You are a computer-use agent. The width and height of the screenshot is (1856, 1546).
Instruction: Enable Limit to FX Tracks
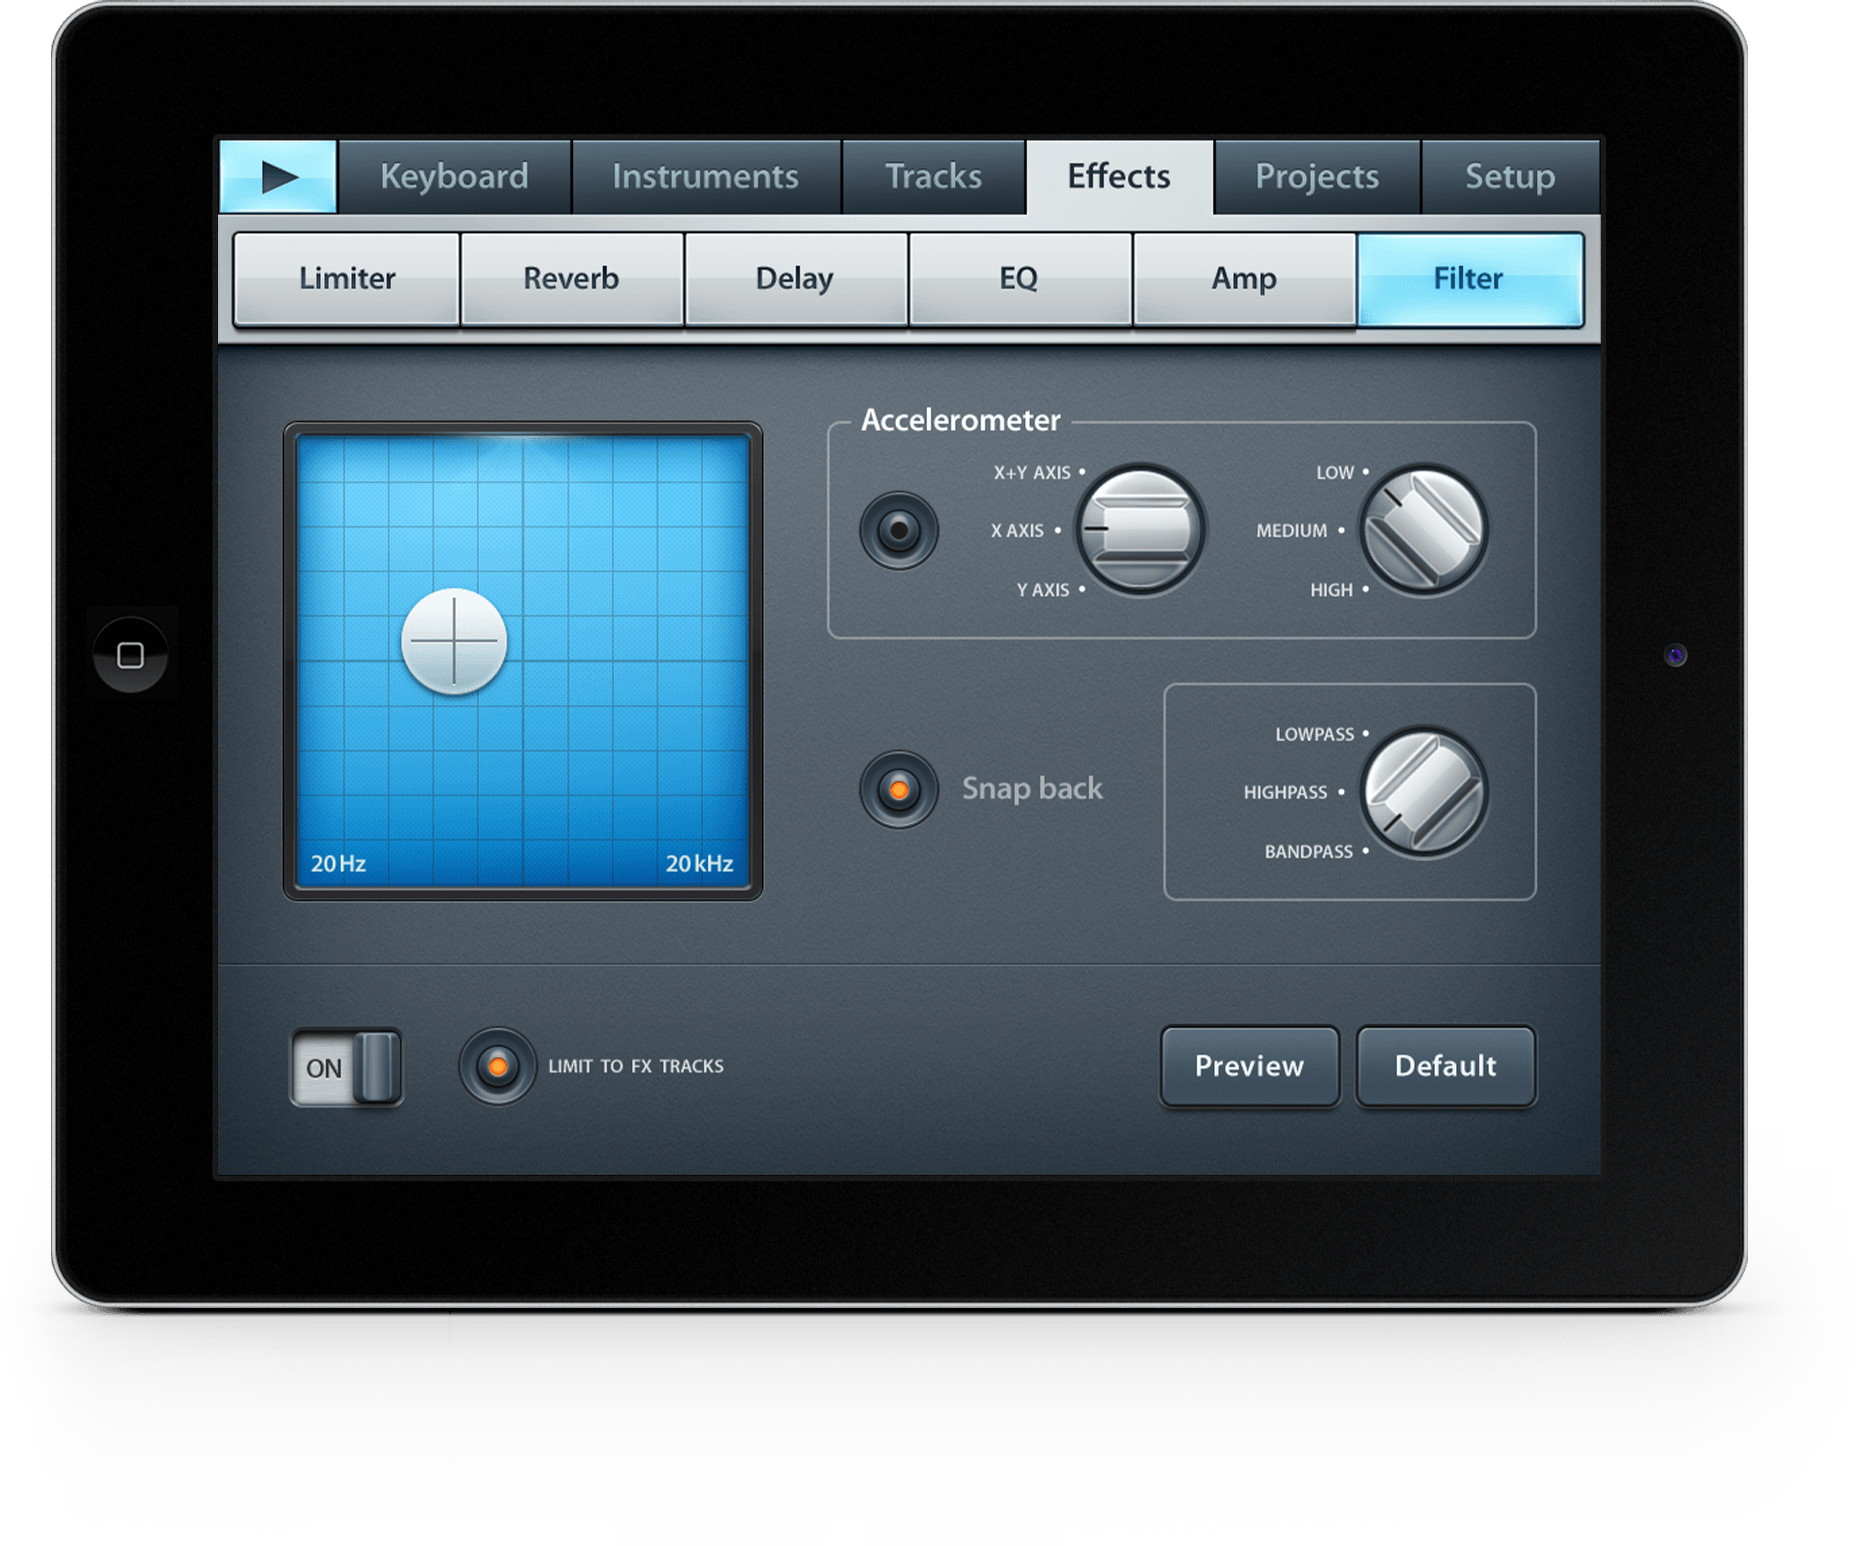point(497,1067)
